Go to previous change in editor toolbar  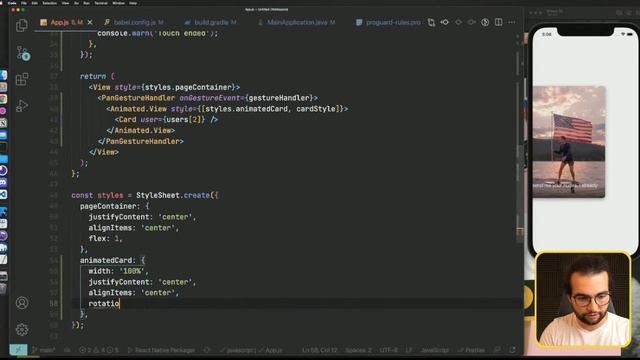click(458, 22)
